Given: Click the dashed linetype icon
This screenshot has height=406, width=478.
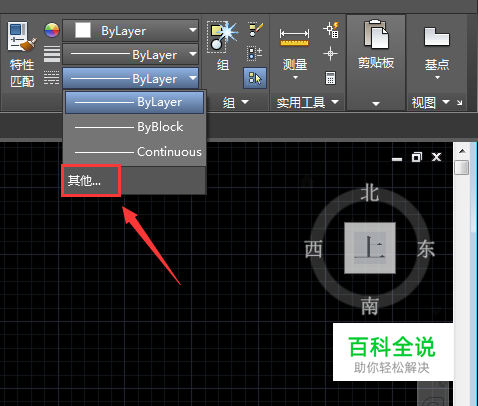Looking at the screenshot, I should (x=52, y=77).
